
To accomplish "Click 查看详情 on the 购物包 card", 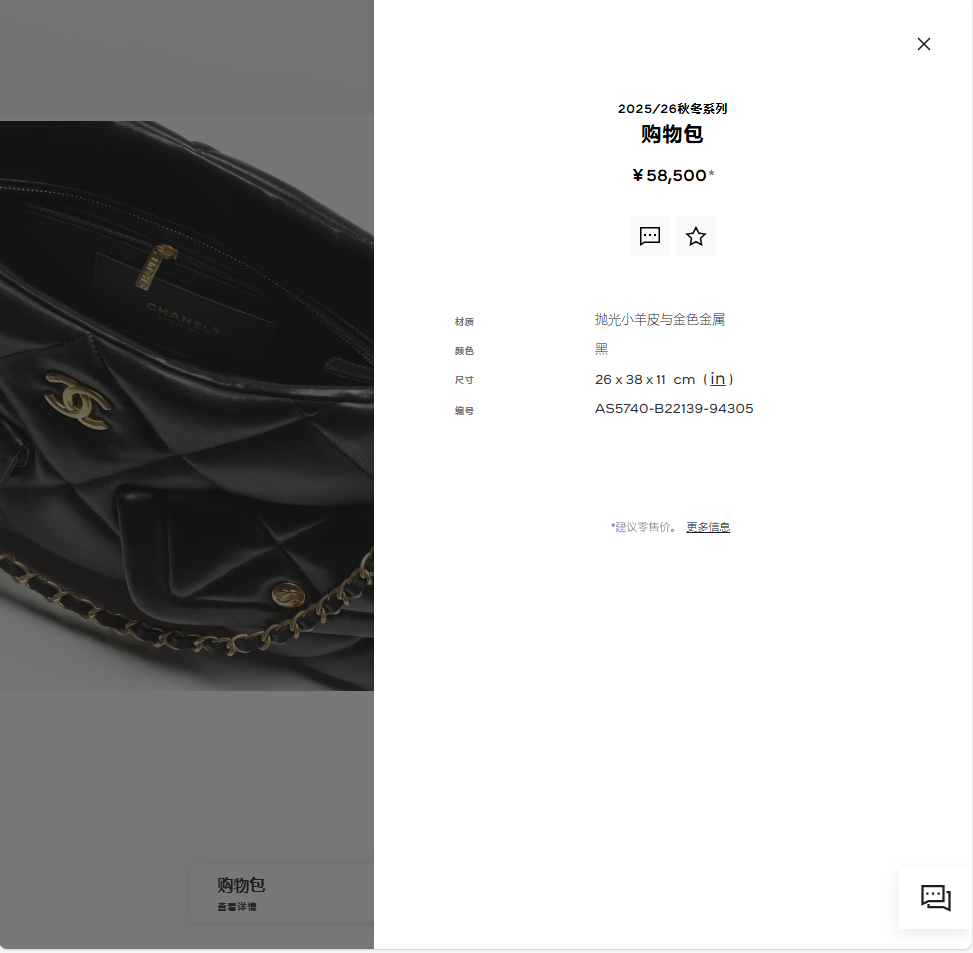I will point(237,906).
